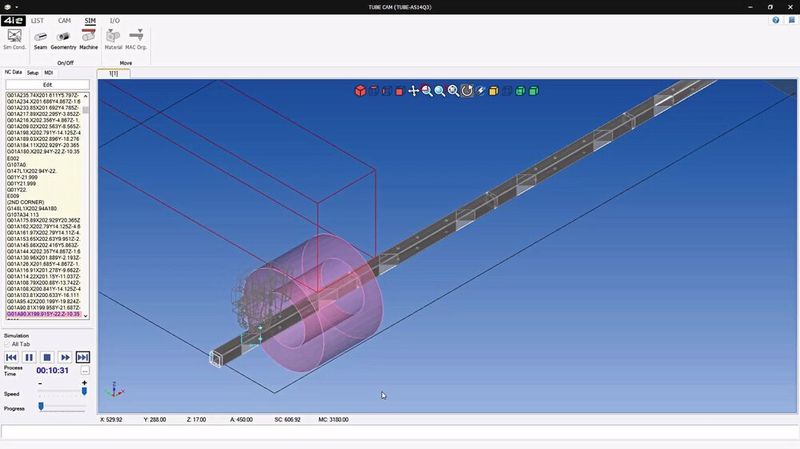Switch to the SIM ribbon tab
800x449 pixels.
pos(90,20)
